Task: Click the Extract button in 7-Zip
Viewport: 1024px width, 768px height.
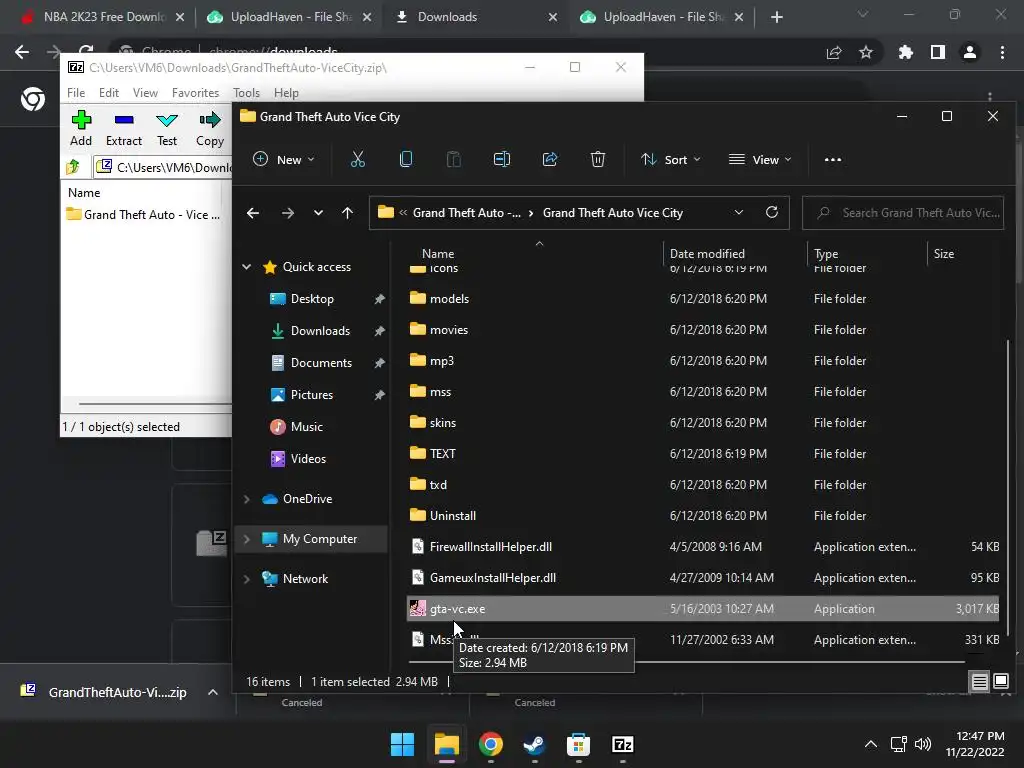Action: [x=123, y=129]
